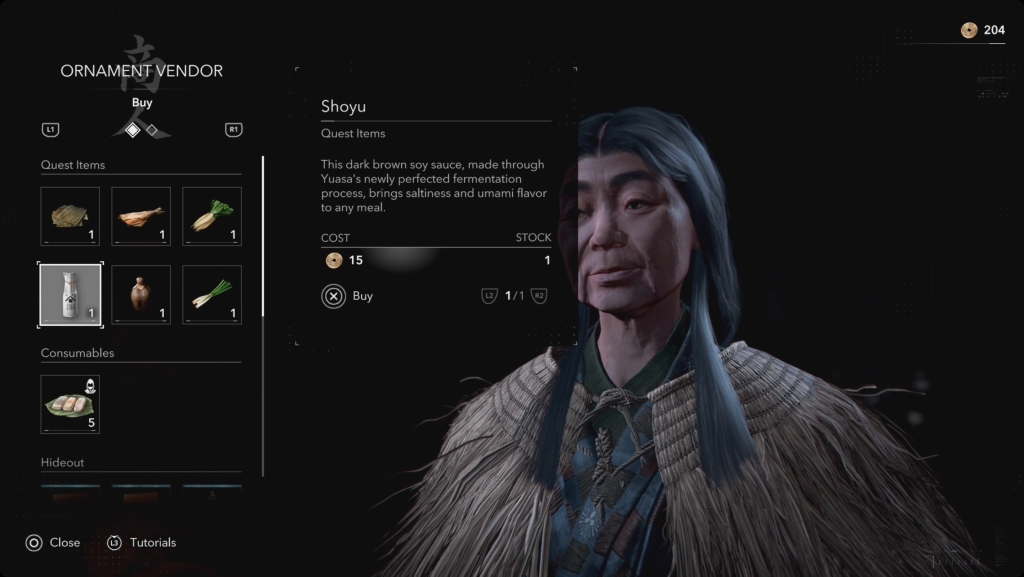
Task: Switch to the second tab diamond
Action: (152, 130)
